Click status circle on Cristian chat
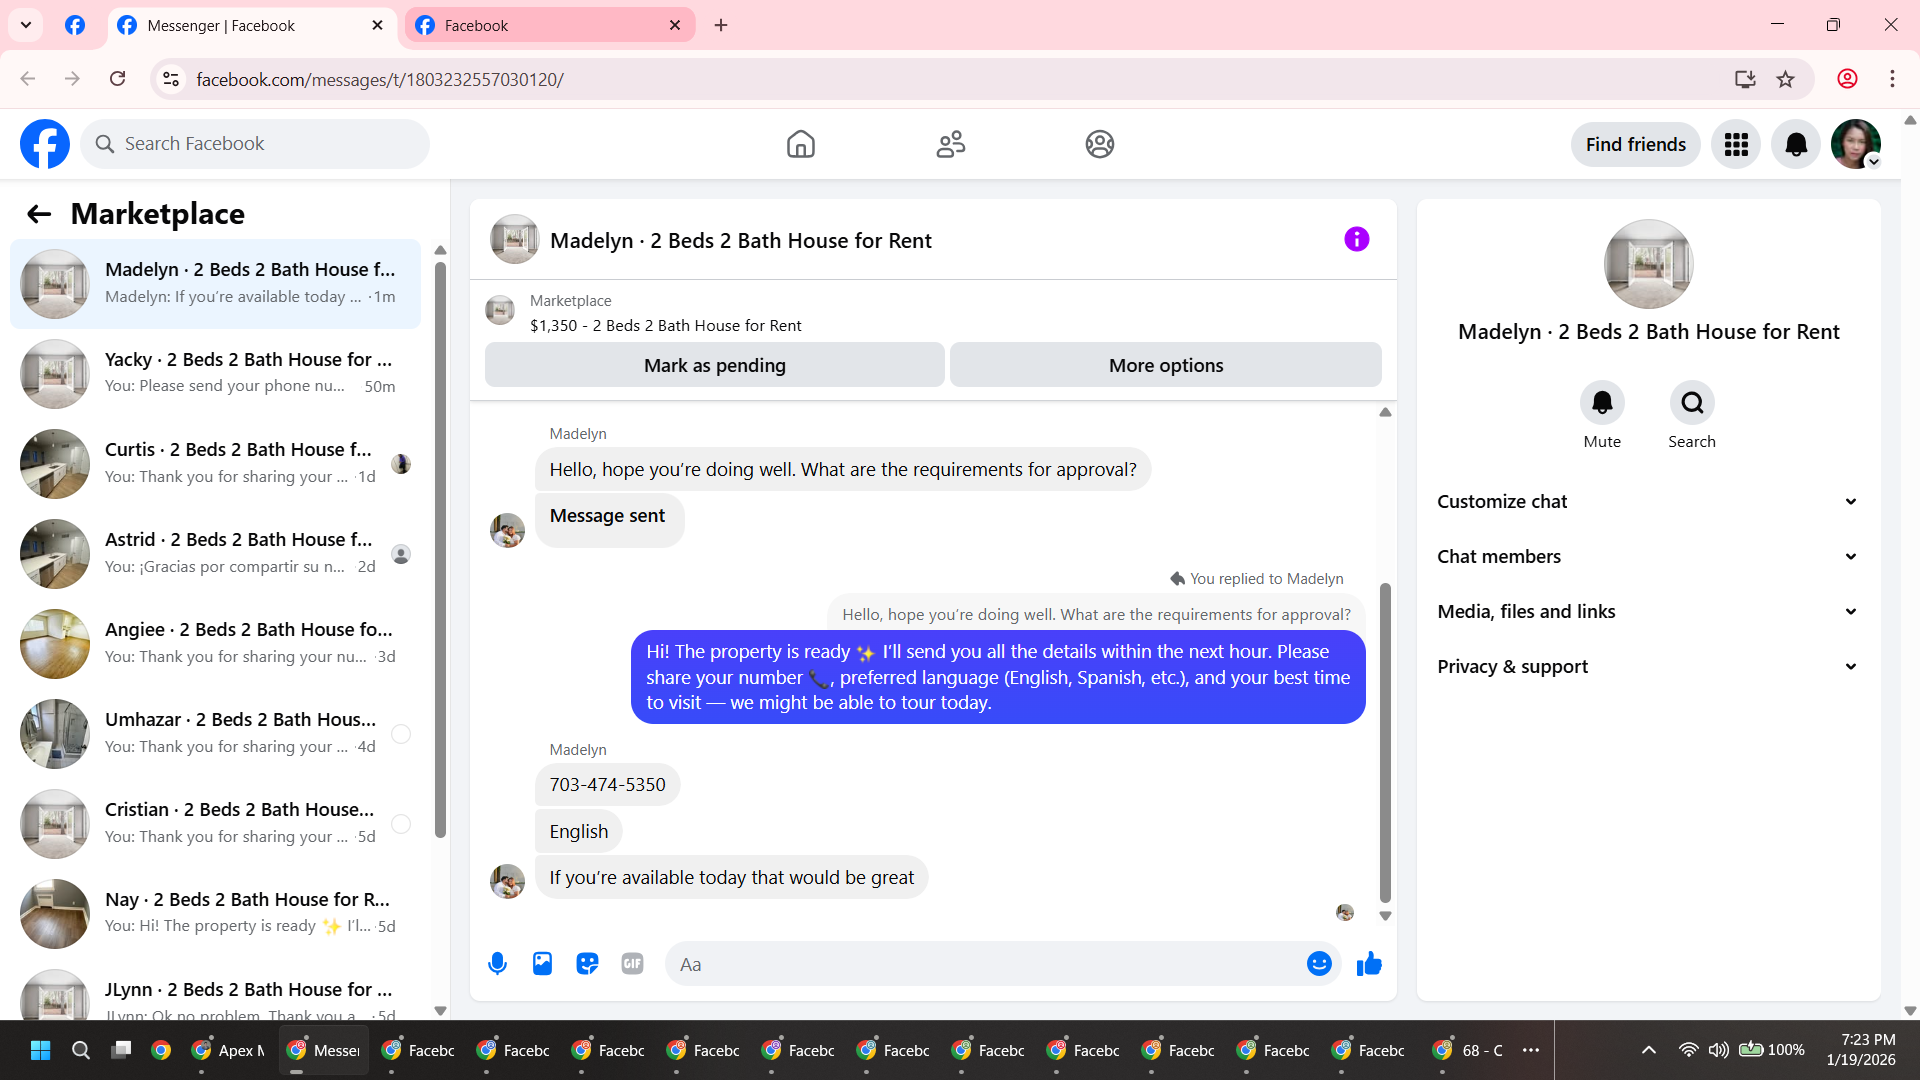The height and width of the screenshot is (1080, 1920). (x=401, y=824)
